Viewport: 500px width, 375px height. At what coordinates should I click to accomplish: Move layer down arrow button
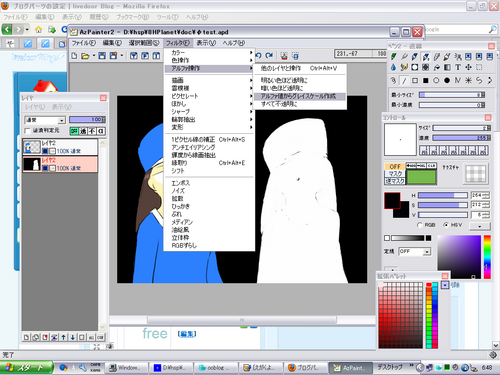(x=72, y=337)
